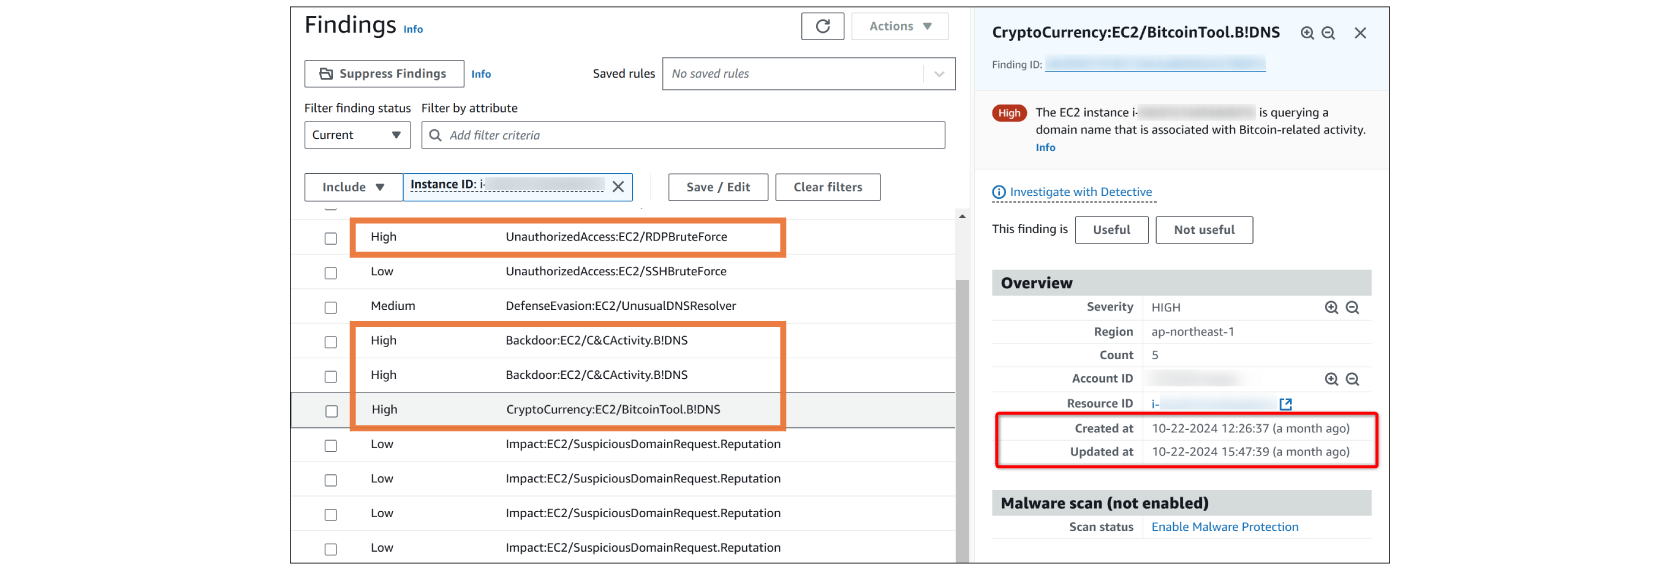Screen dimensions: 1680x570
Task: Check the RDPBruteForce finding checkbox
Action: [x=331, y=238]
